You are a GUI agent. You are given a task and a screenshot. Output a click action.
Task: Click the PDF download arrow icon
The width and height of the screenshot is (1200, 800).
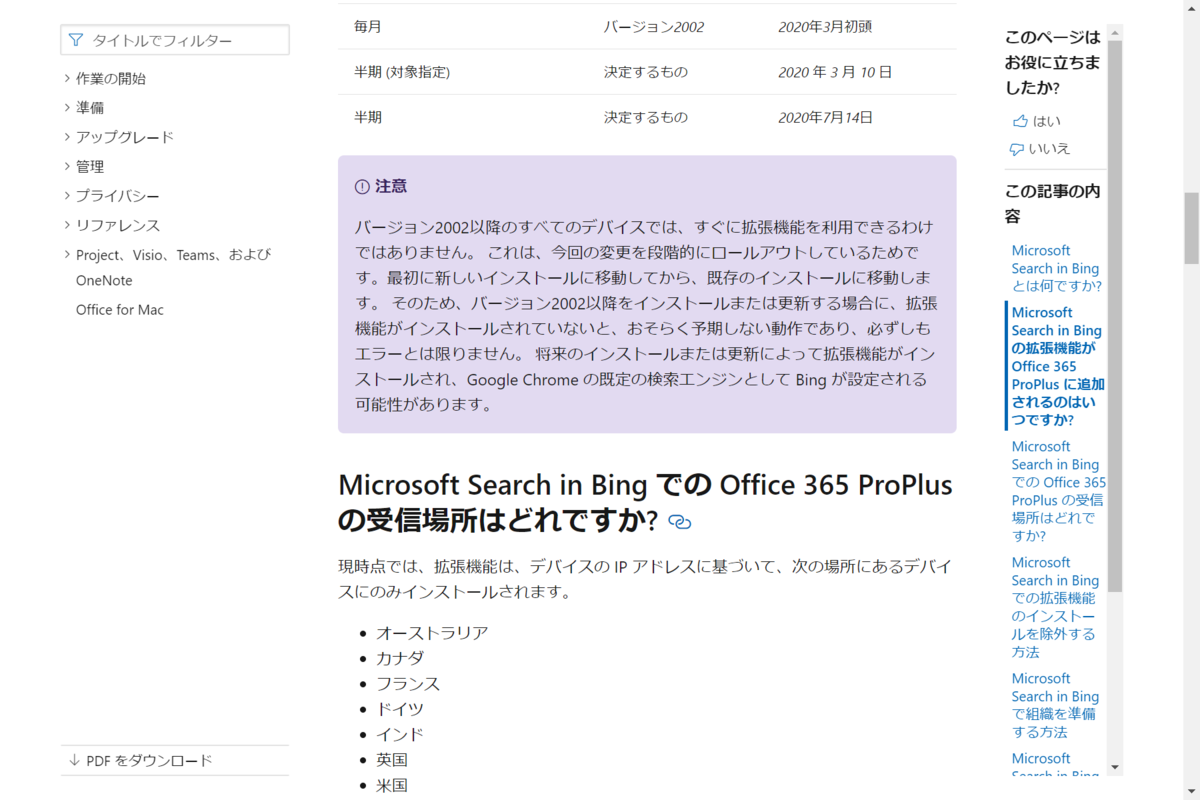74,760
